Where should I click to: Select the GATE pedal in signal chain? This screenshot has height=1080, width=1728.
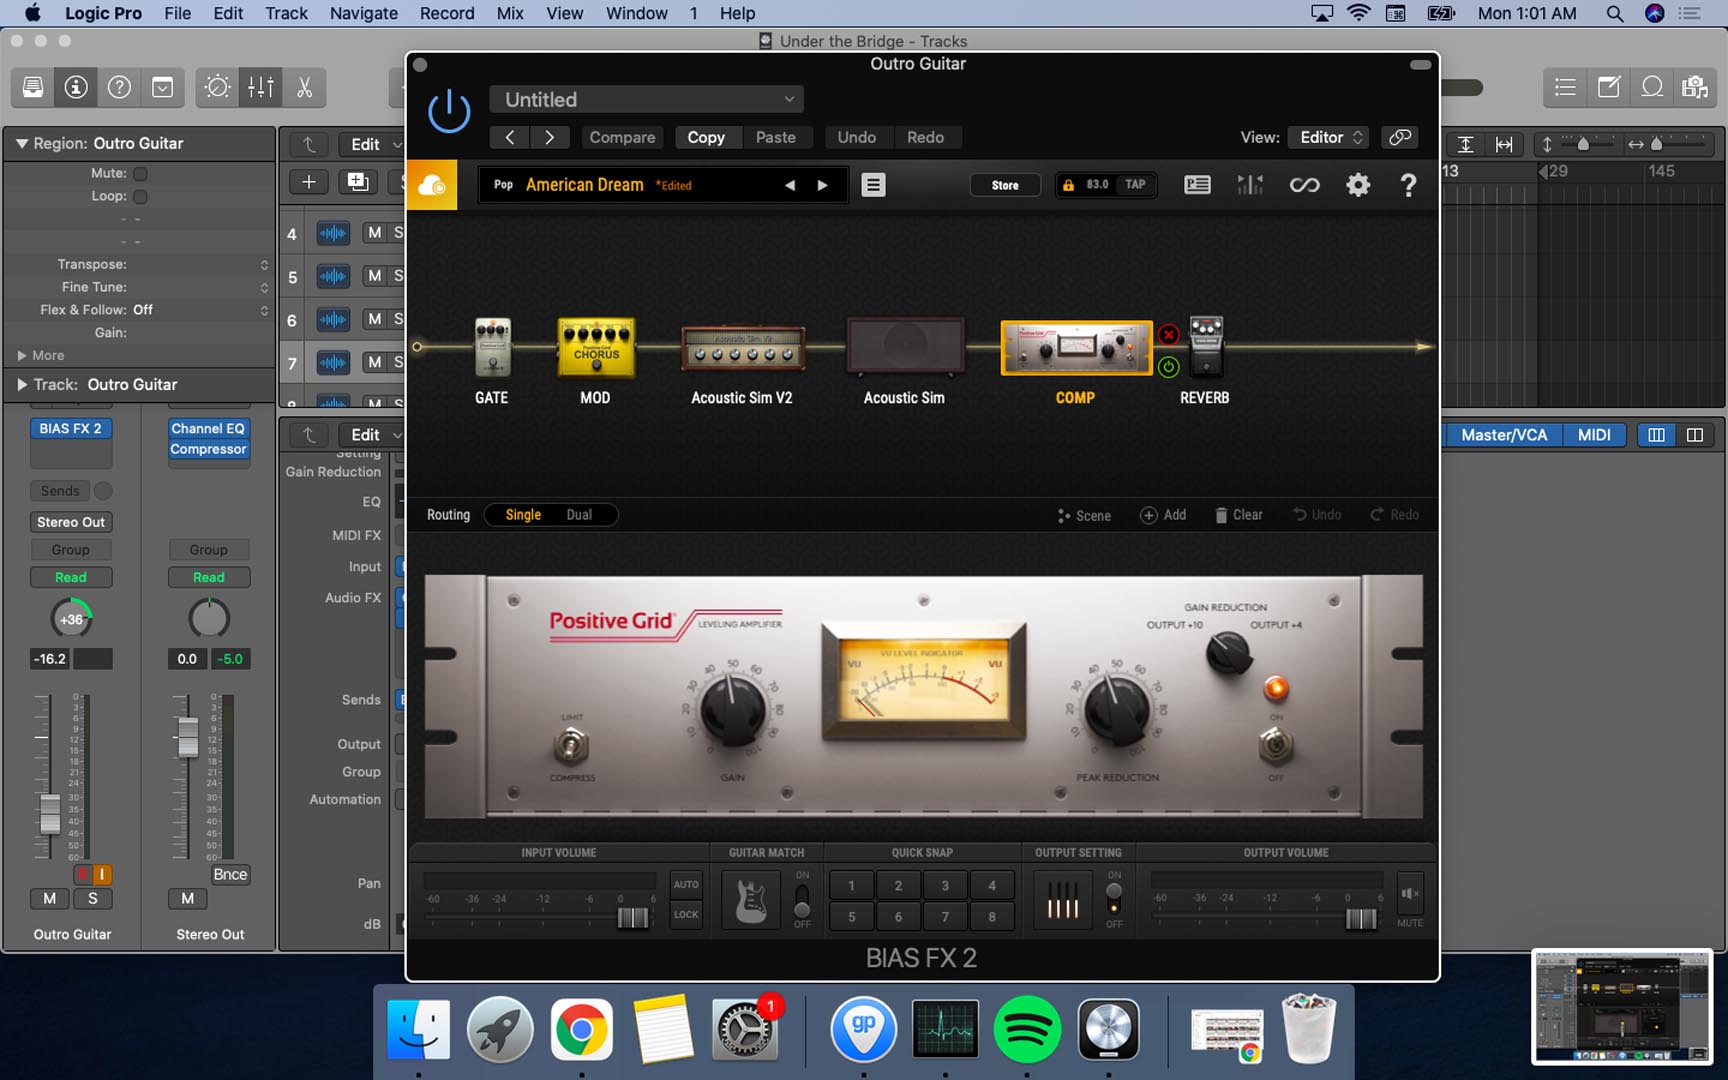pyautogui.click(x=492, y=348)
